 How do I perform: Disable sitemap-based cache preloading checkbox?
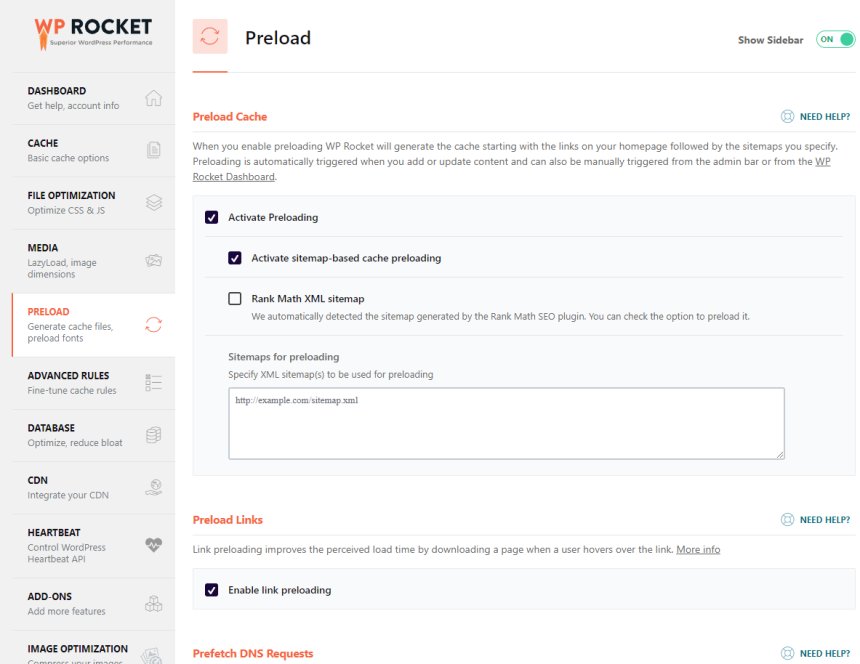pos(235,258)
